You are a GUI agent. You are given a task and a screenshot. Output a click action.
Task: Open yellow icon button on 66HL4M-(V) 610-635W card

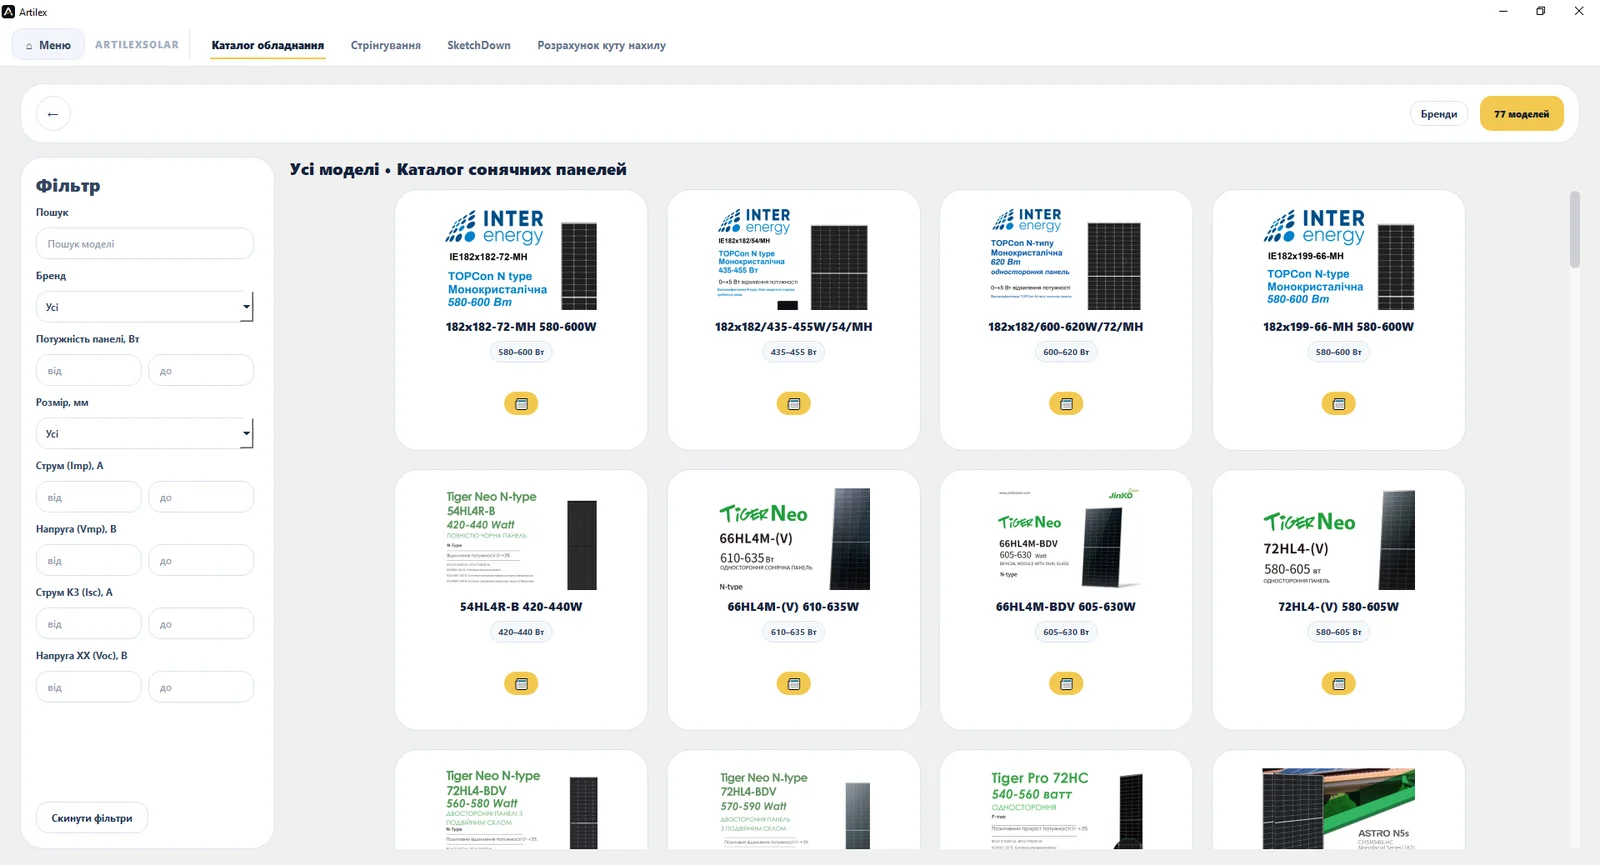click(x=794, y=684)
